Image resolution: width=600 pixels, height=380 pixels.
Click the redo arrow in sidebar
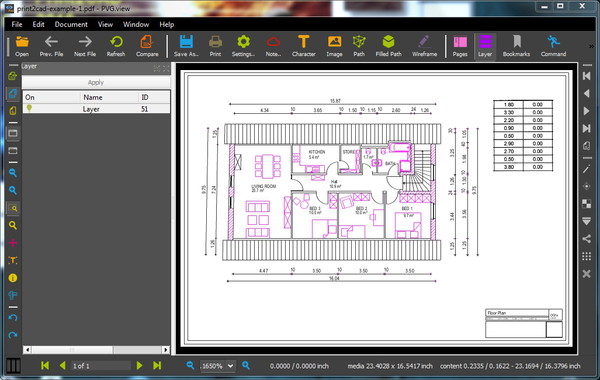coord(13,335)
